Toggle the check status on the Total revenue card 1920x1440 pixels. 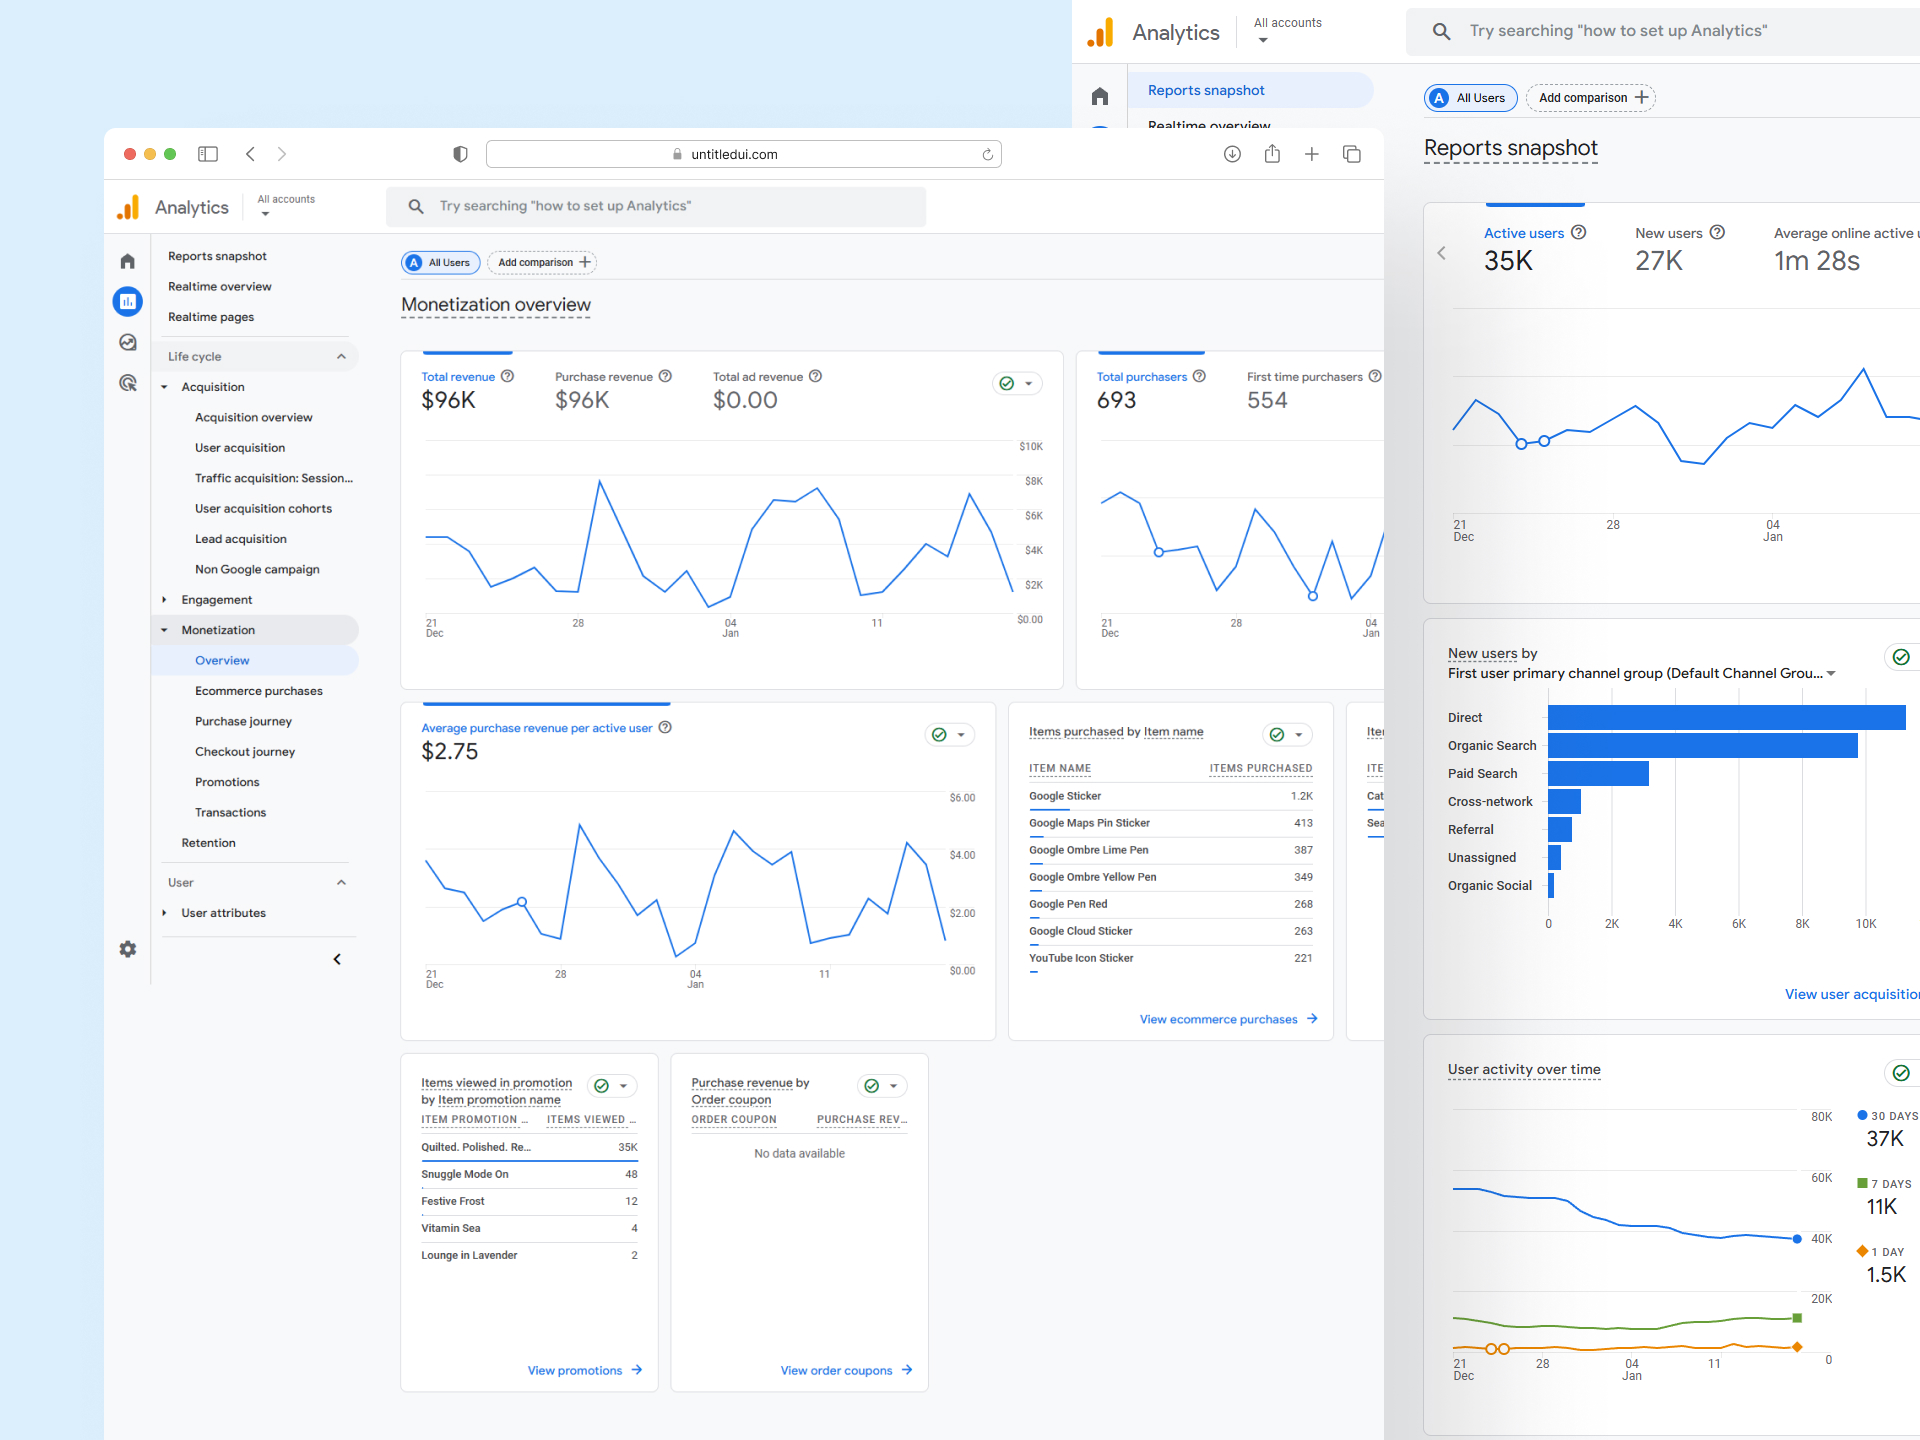[1007, 384]
